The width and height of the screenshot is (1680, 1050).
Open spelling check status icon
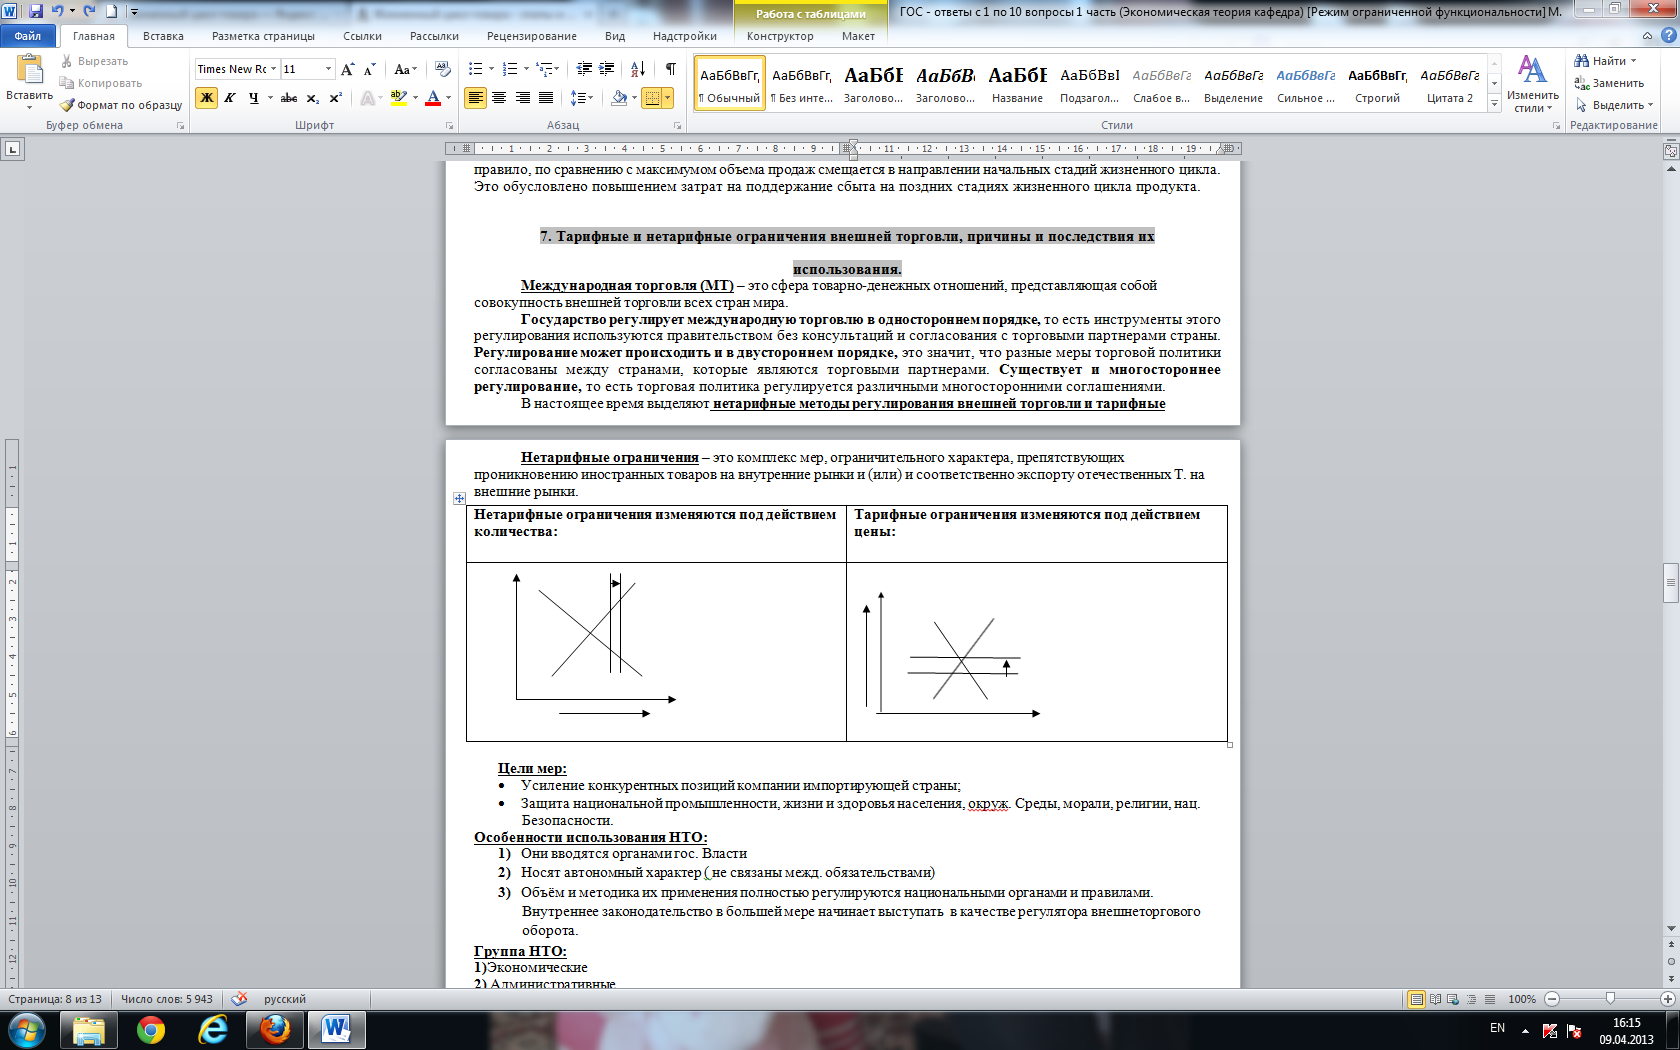tap(239, 999)
